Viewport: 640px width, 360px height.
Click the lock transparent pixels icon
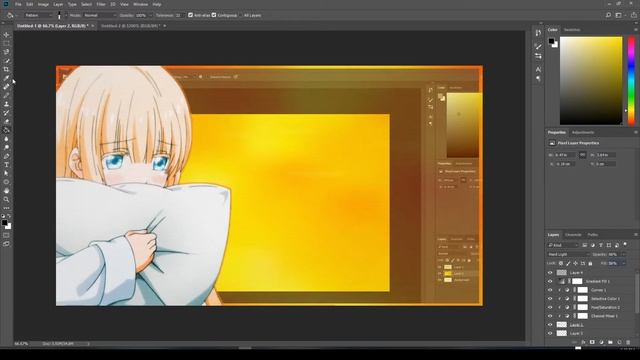[561, 264]
